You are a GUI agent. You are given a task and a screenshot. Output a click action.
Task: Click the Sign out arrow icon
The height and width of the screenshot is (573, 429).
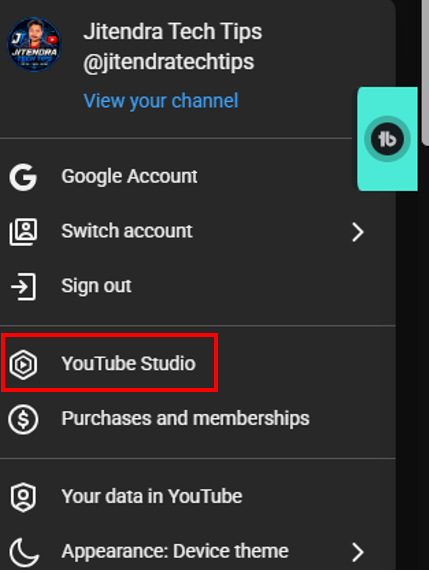(x=23, y=287)
